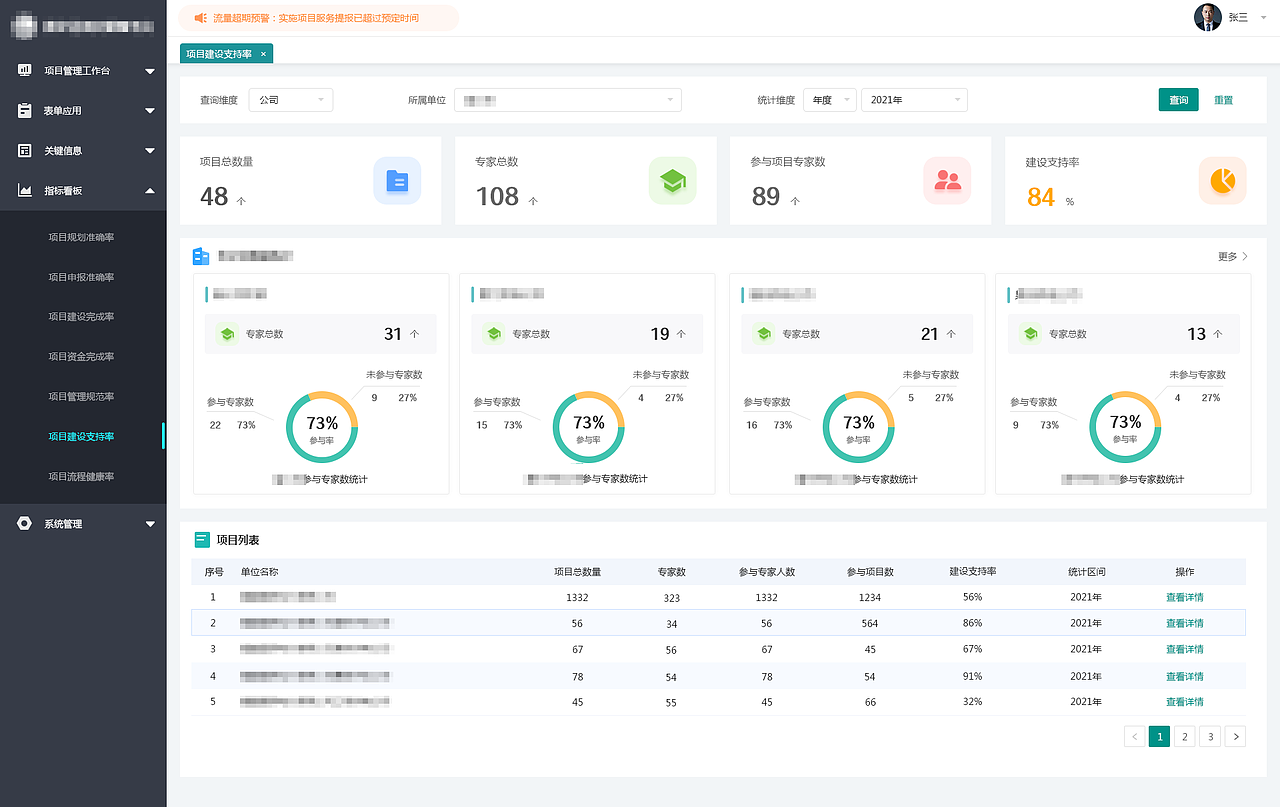Viewport: 1280px width, 807px height.
Task: Click the 更多 link
Action: click(1233, 257)
